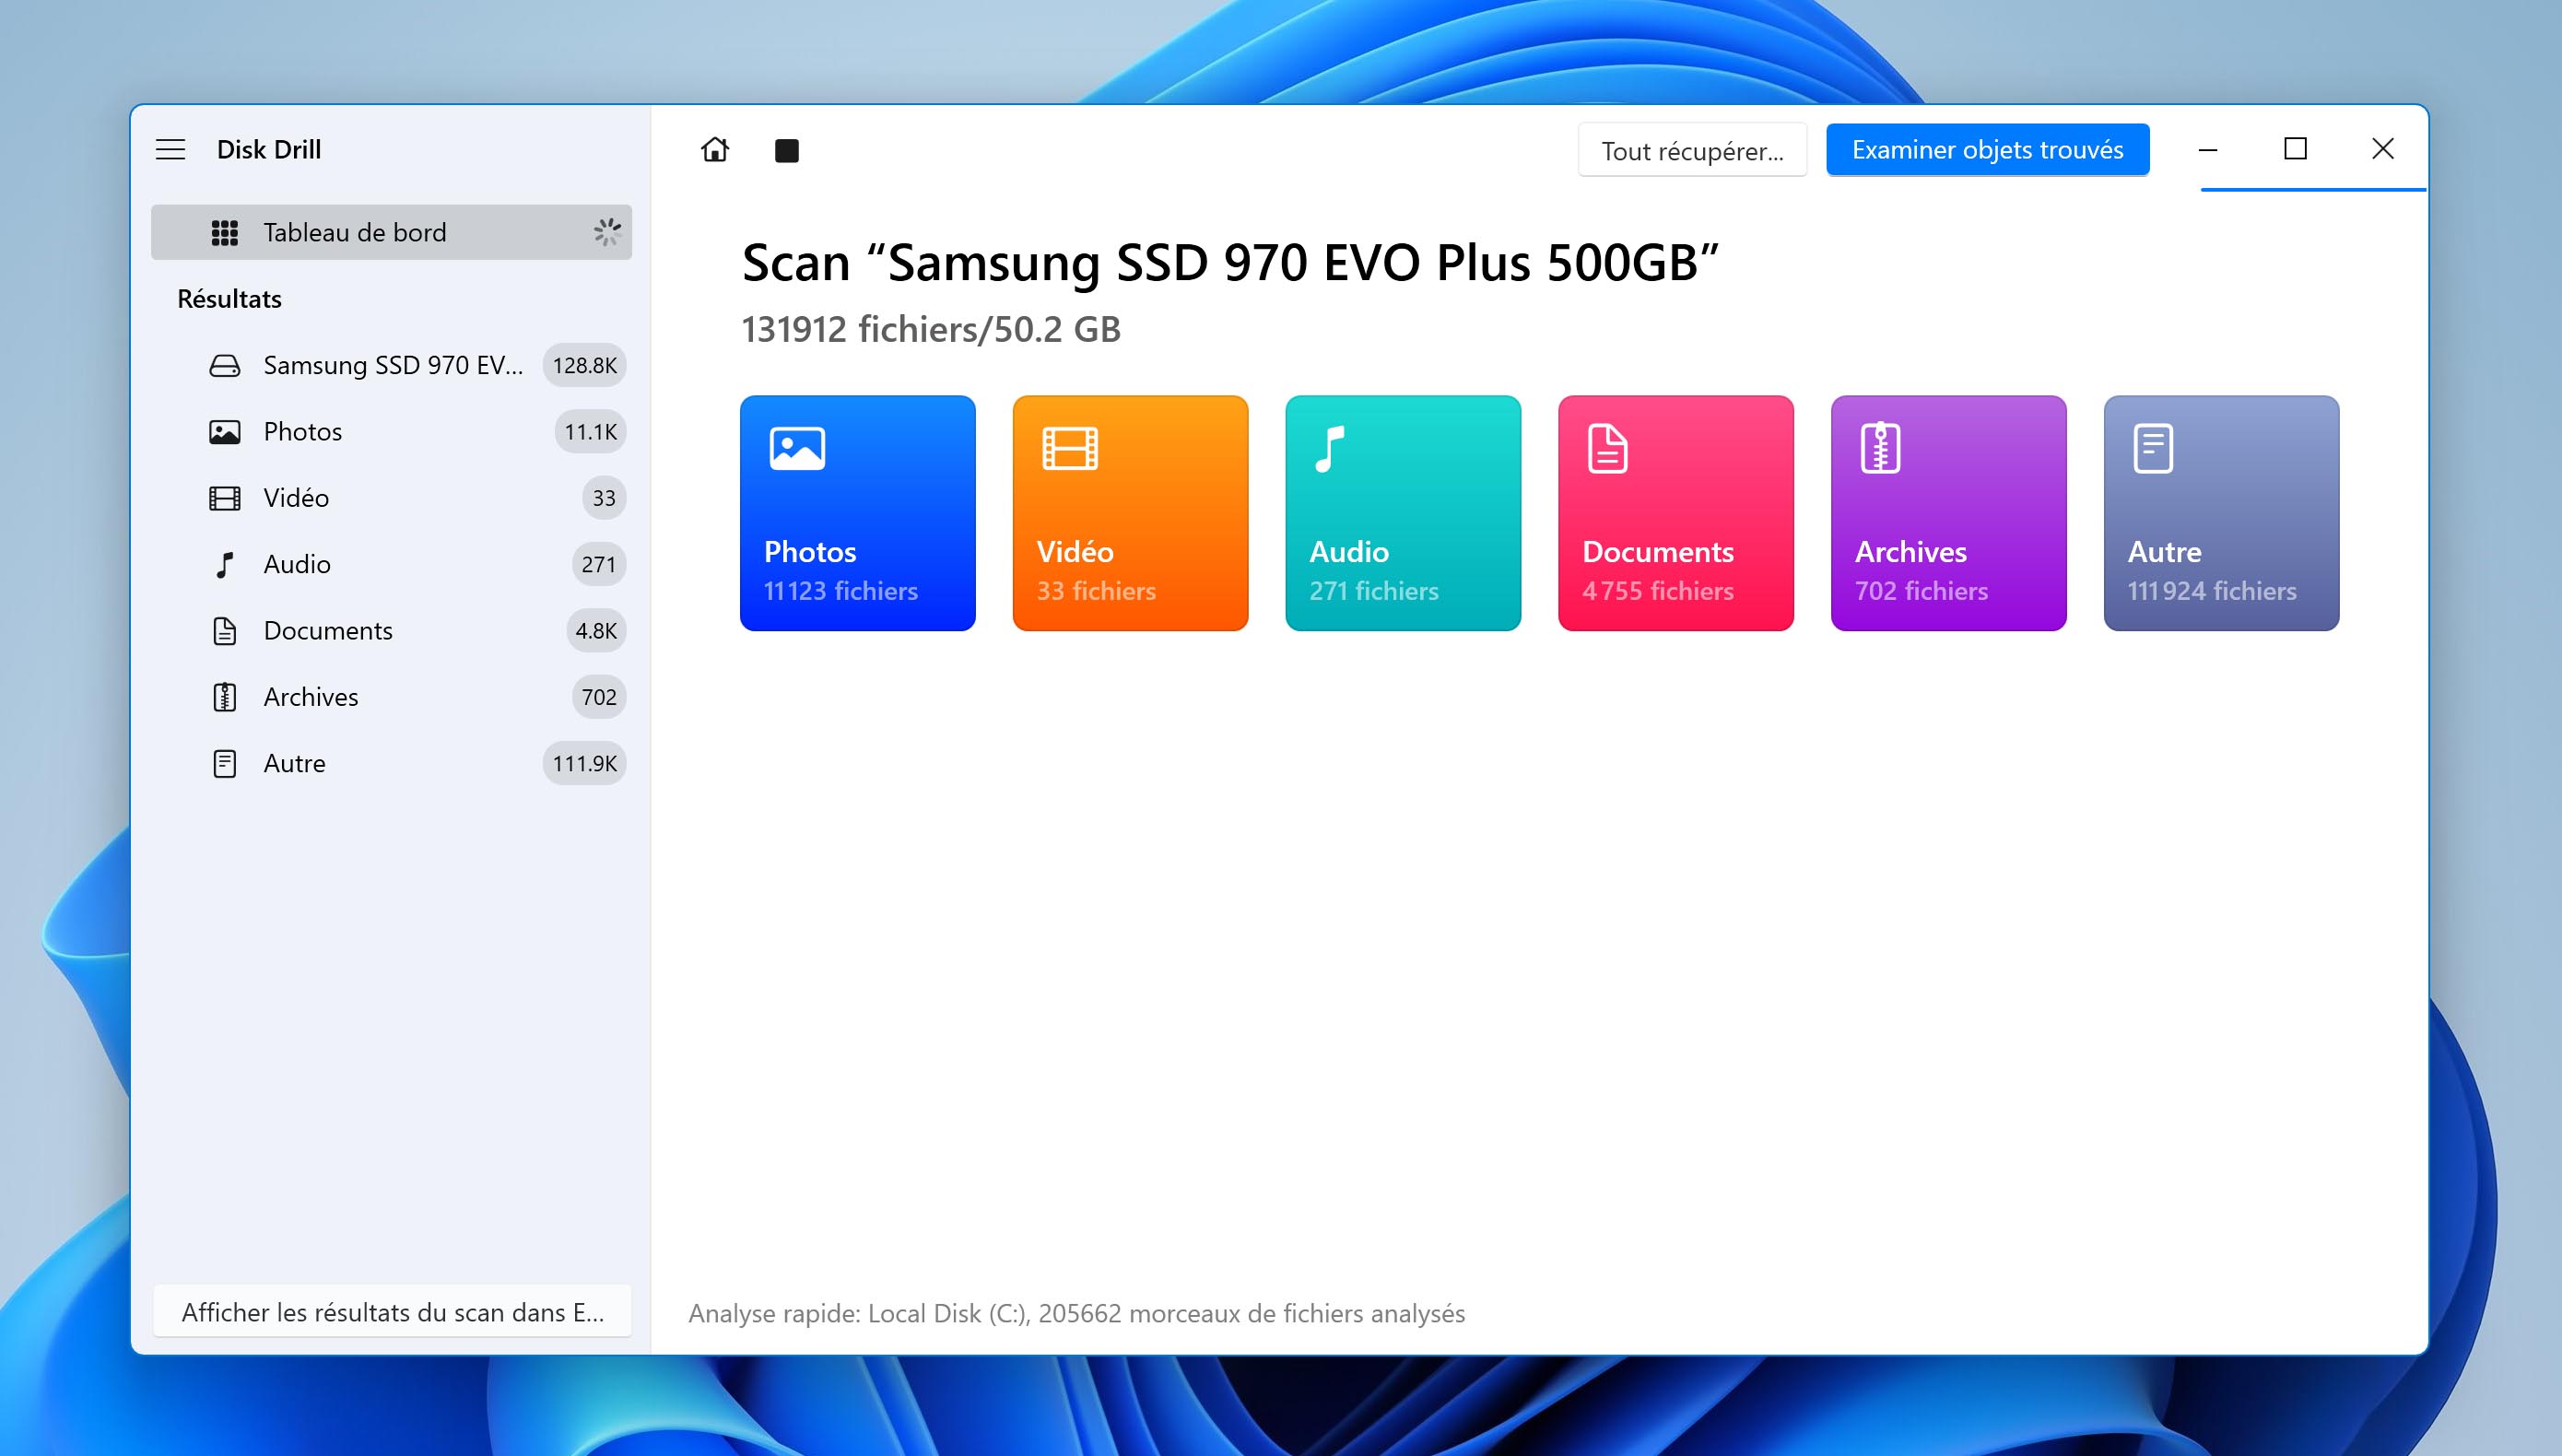Image resolution: width=2562 pixels, height=1456 pixels.
Task: Open the Archives category tile
Action: tap(1948, 513)
